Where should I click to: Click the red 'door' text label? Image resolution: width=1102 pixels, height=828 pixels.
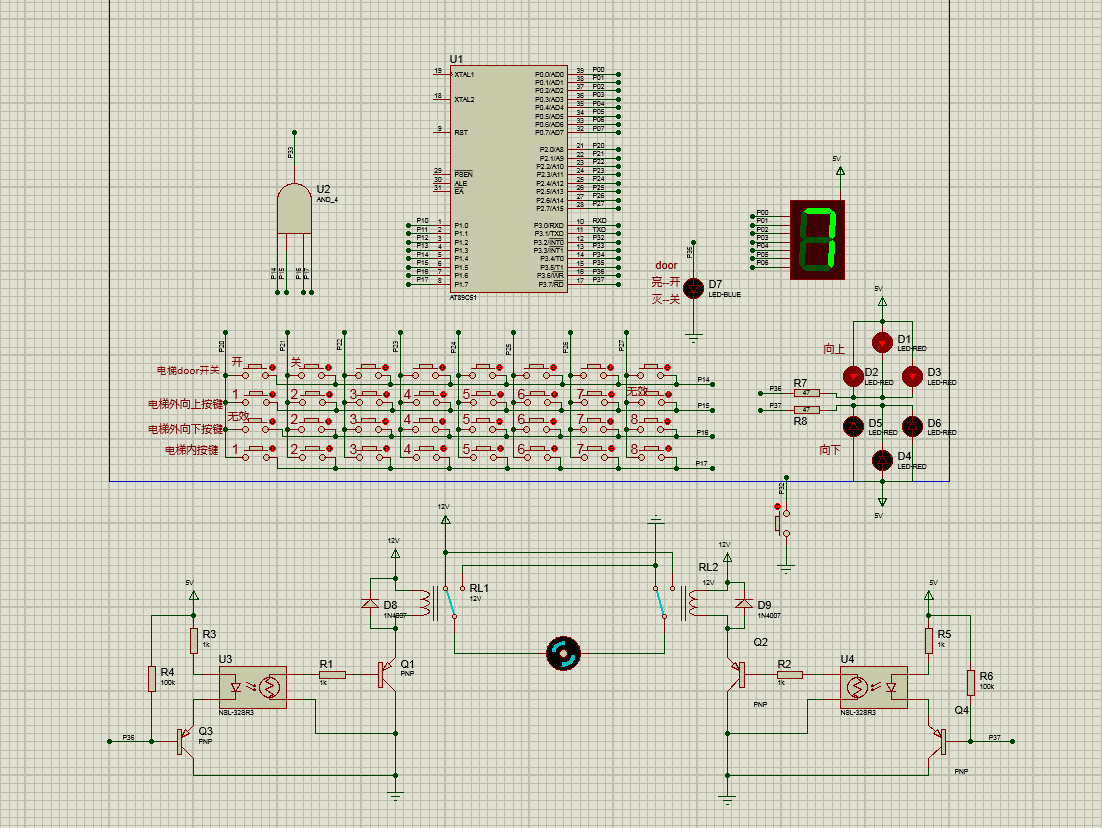(666, 265)
